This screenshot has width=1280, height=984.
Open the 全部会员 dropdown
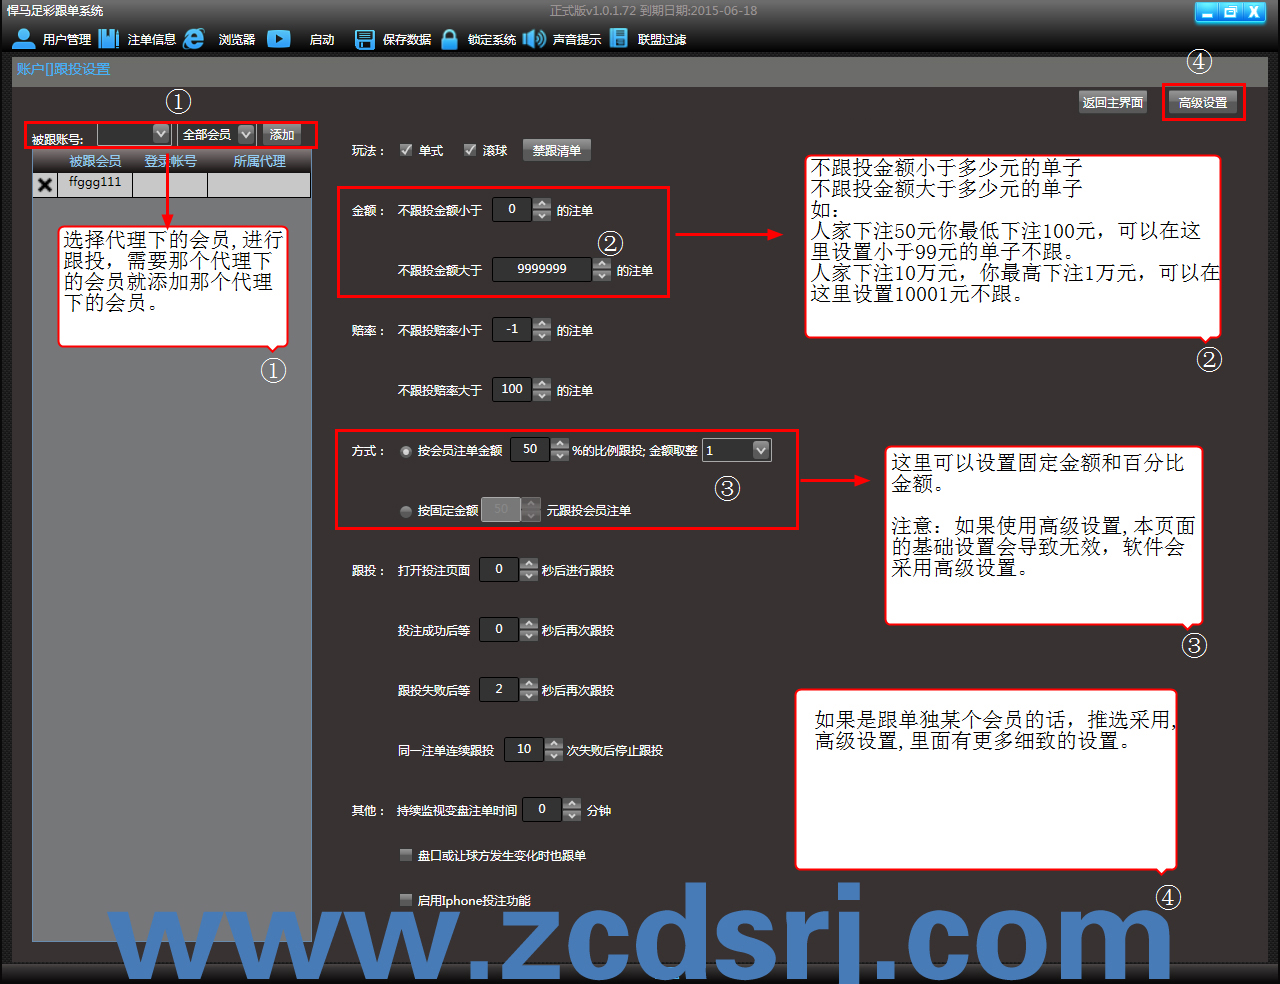click(x=246, y=134)
